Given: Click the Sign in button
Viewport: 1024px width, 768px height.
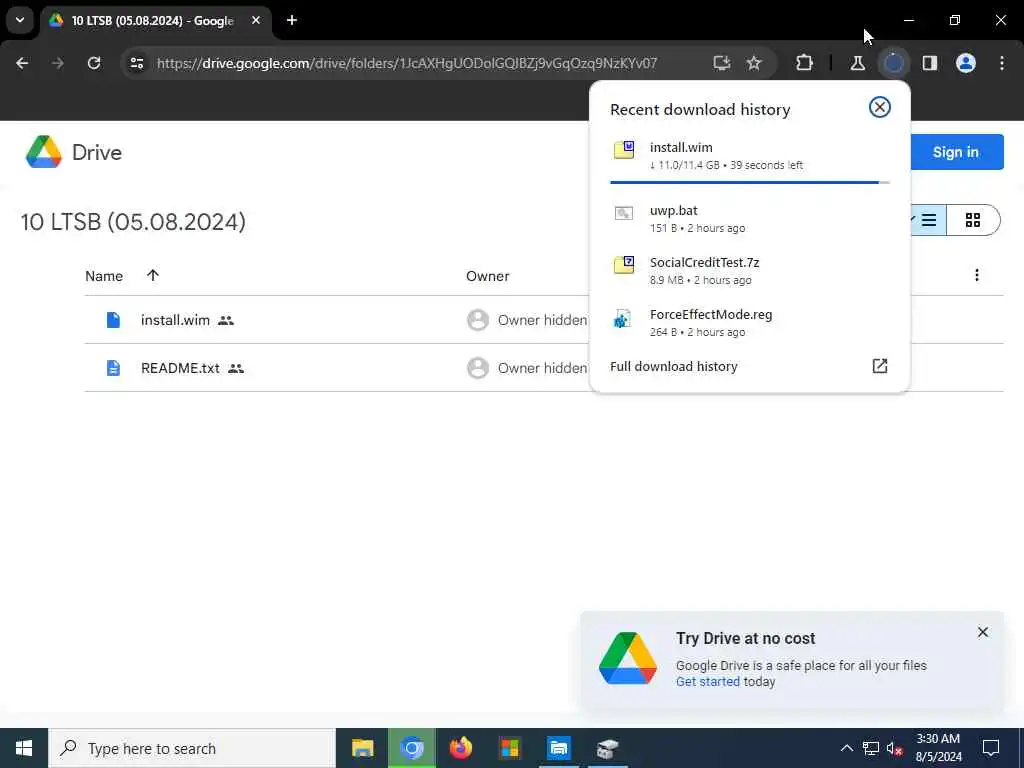Looking at the screenshot, I should (x=956, y=152).
